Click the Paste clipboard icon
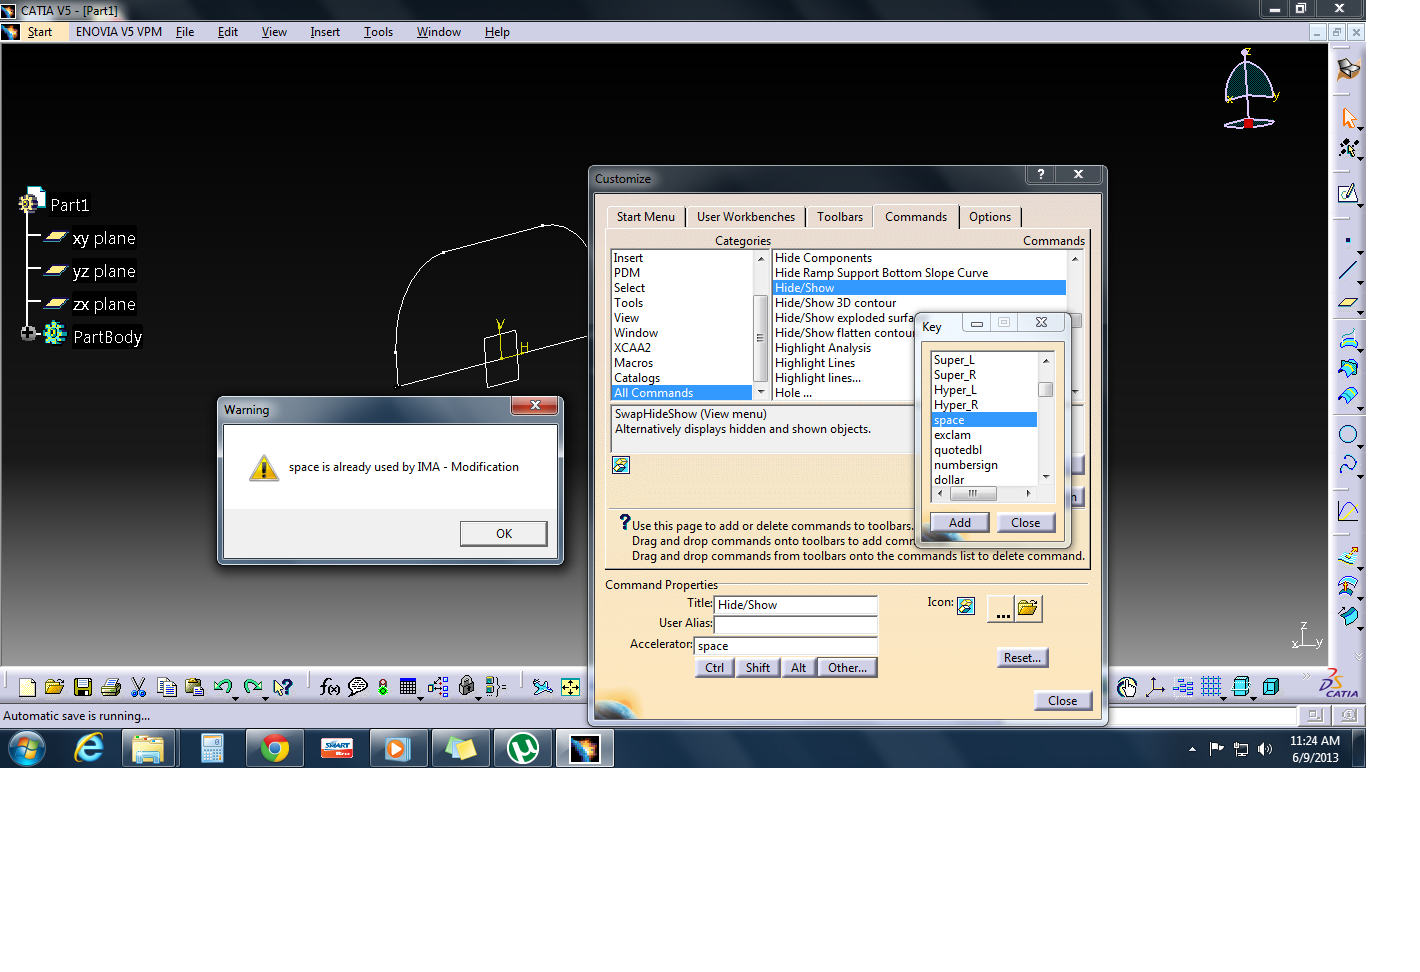The width and height of the screenshot is (1420, 972). pos(195,687)
